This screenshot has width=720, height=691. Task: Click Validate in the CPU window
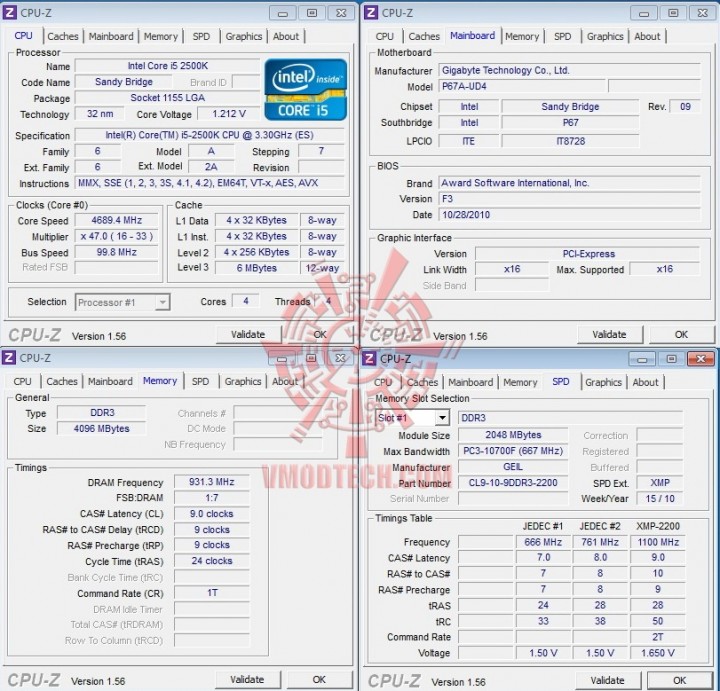pos(248,335)
